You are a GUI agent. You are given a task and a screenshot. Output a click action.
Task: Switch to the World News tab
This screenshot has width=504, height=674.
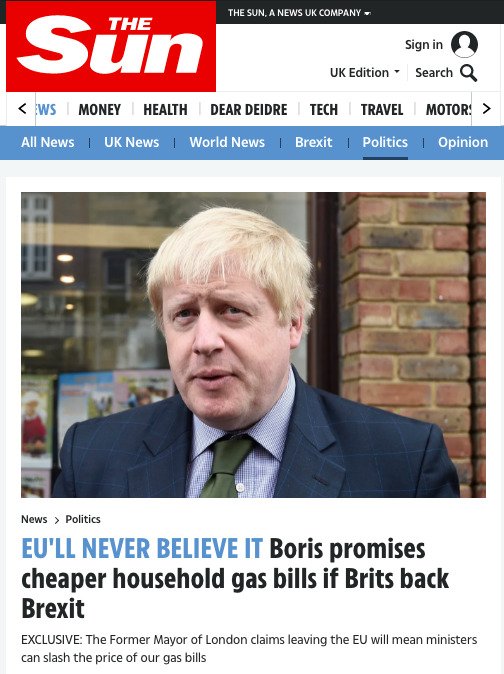click(x=227, y=142)
